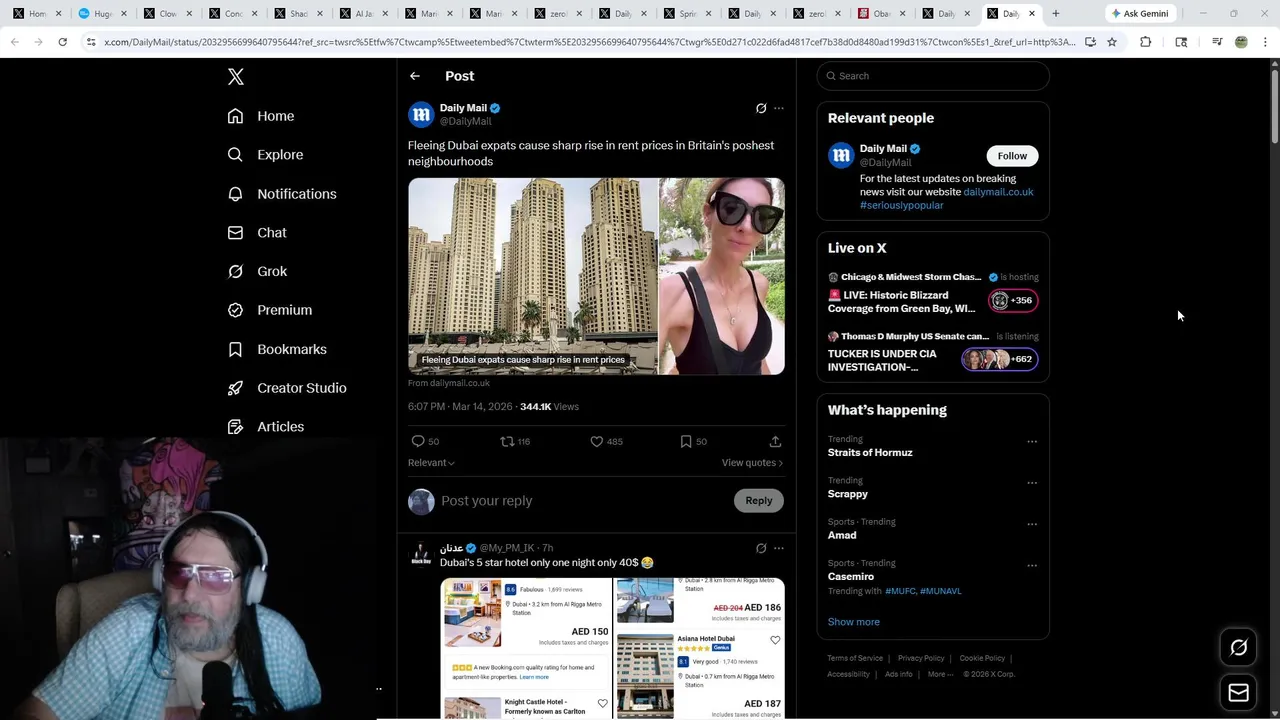The width and height of the screenshot is (1280, 720).
Task: Open the AED 150 hotel listing image
Action: click(x=473, y=613)
